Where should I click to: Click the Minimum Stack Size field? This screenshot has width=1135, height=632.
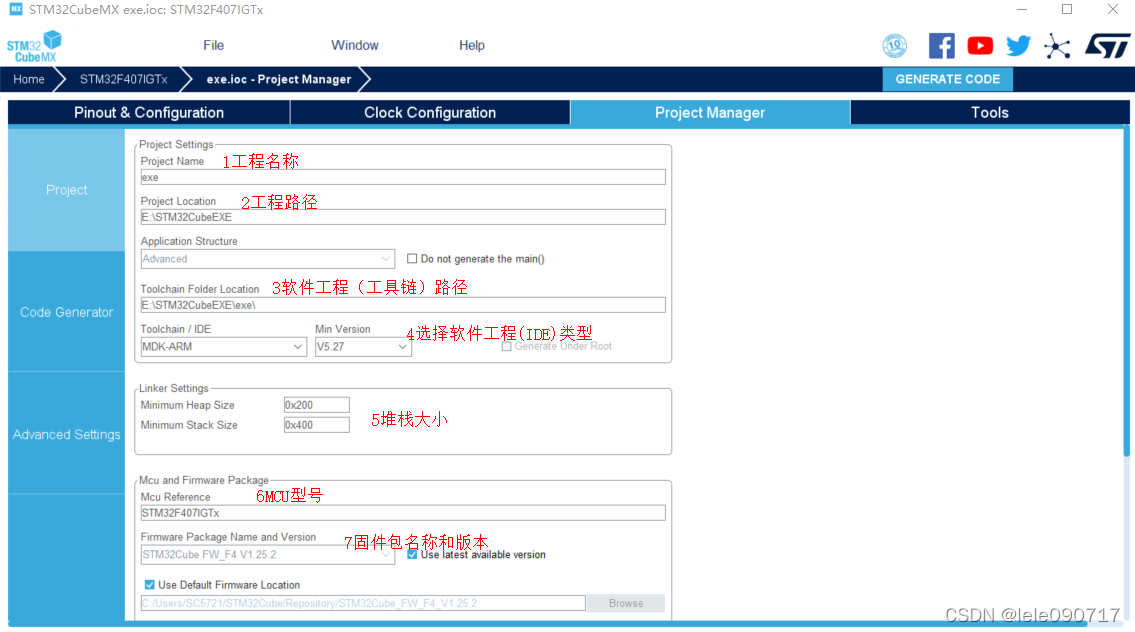316,425
